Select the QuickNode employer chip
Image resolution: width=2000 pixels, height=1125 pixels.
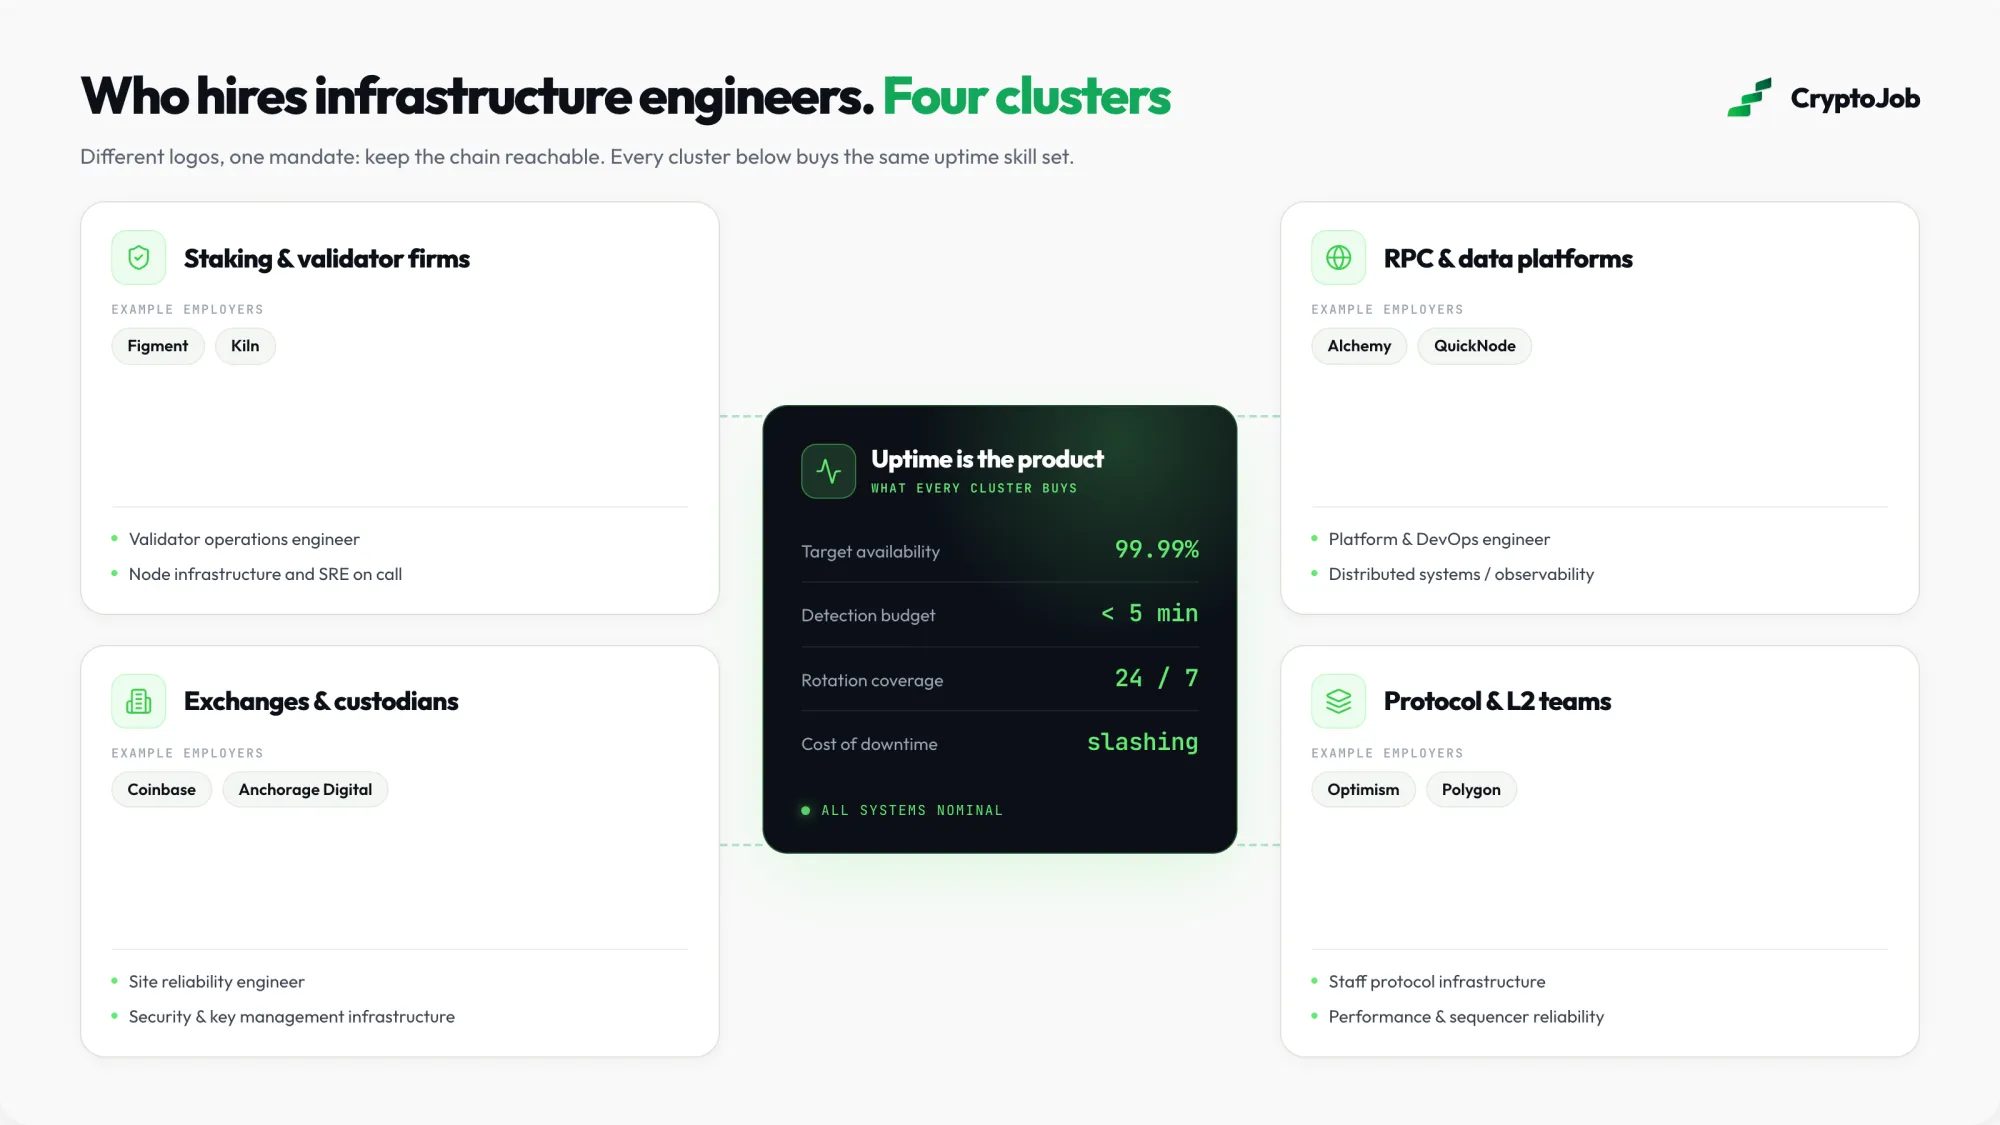click(x=1475, y=346)
